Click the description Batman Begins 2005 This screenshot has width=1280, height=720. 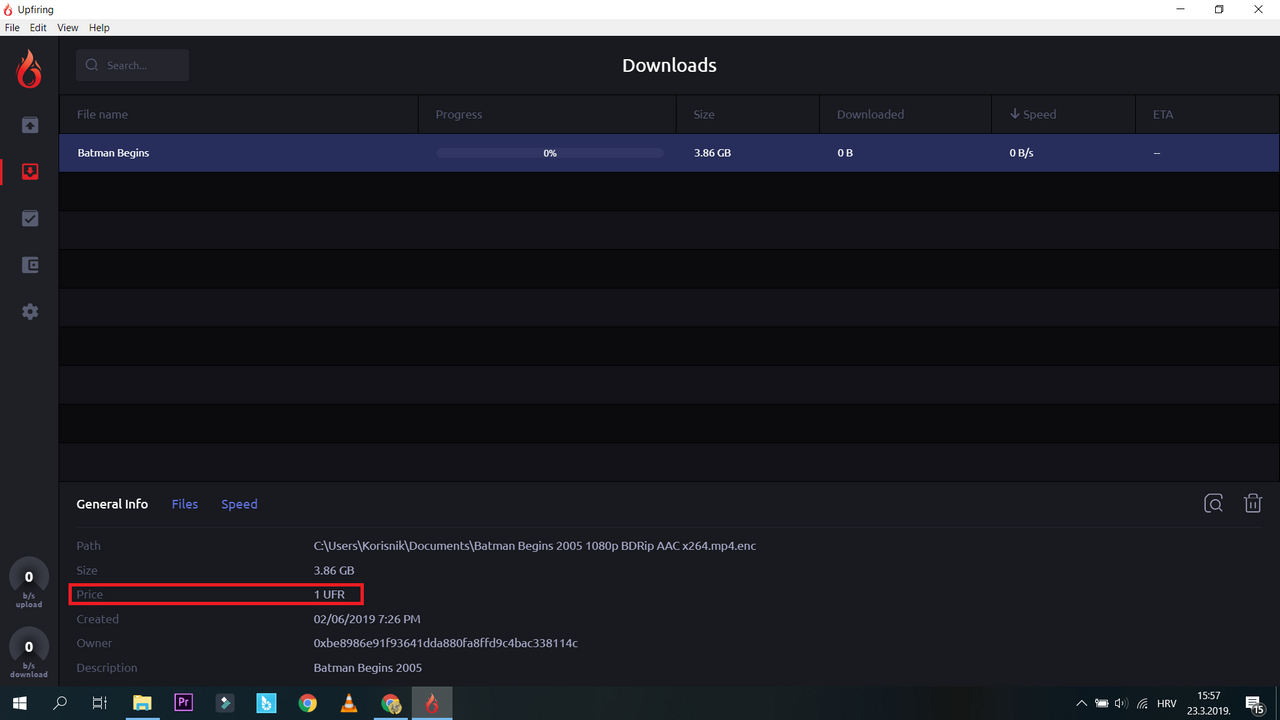tap(368, 667)
